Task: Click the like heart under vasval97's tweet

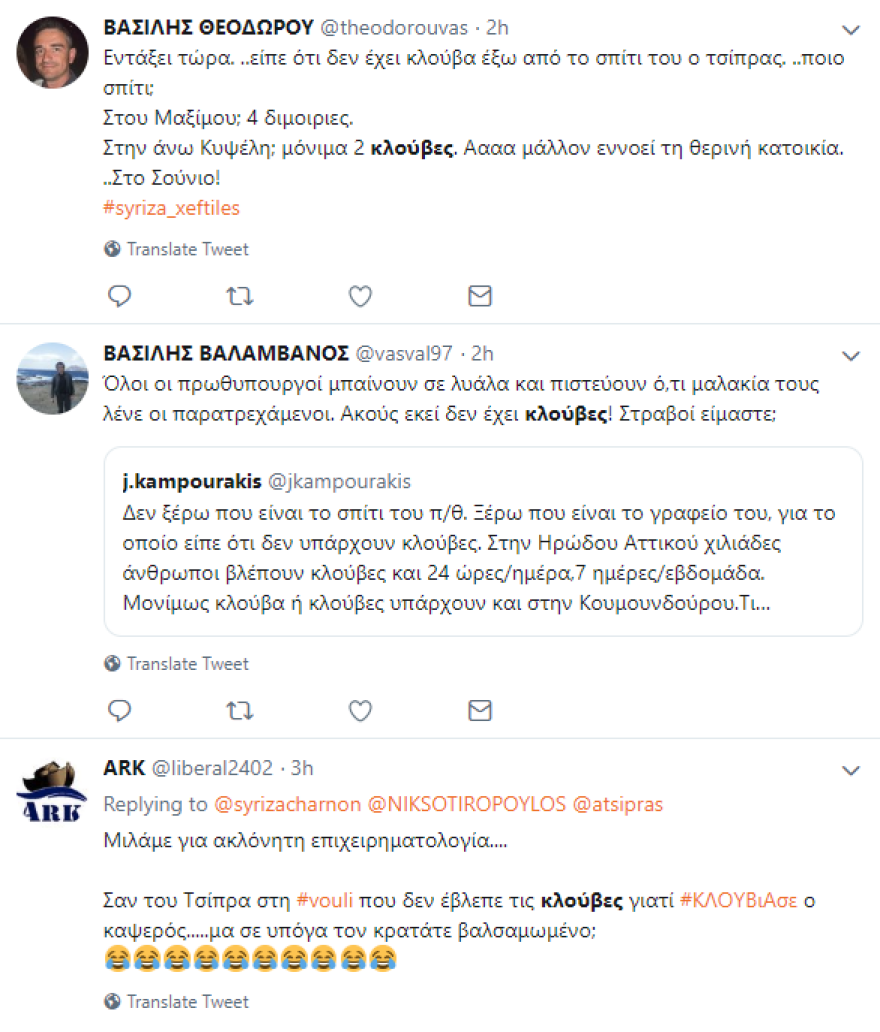Action: tap(359, 711)
